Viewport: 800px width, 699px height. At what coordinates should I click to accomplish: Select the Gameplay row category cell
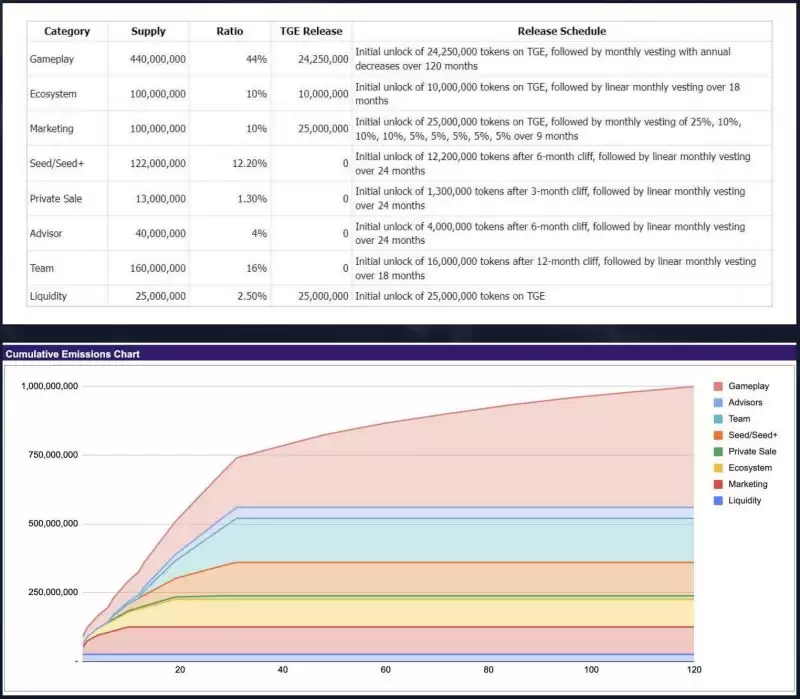pyautogui.click(x=52, y=60)
